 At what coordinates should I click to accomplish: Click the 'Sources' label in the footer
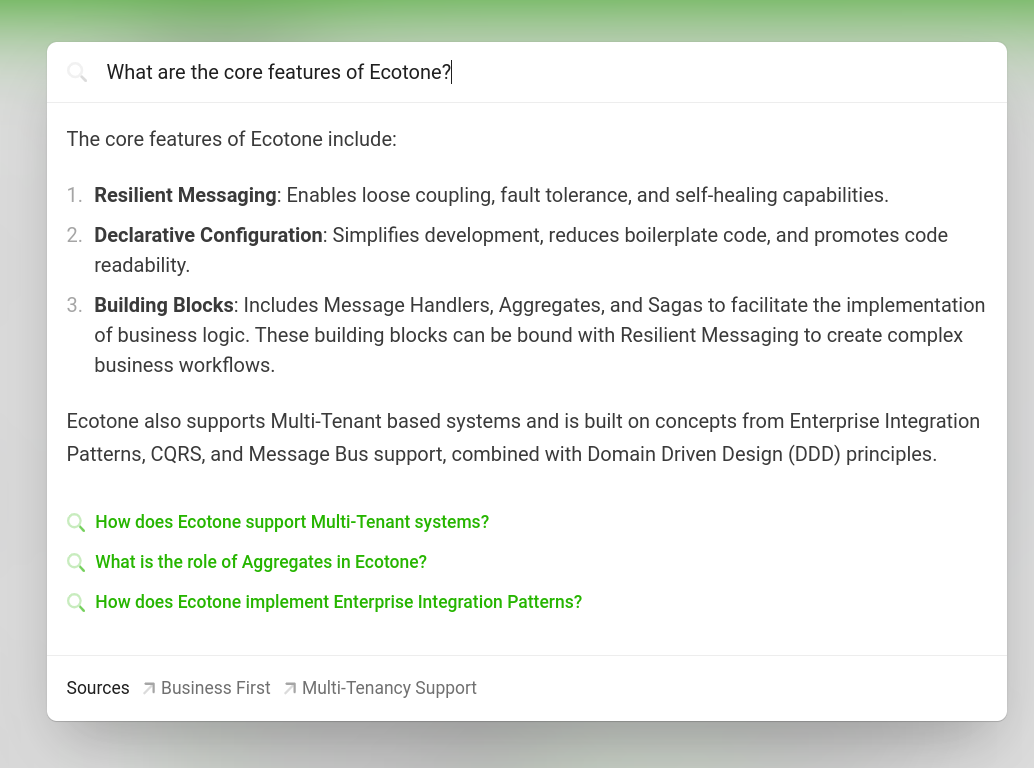(x=98, y=688)
